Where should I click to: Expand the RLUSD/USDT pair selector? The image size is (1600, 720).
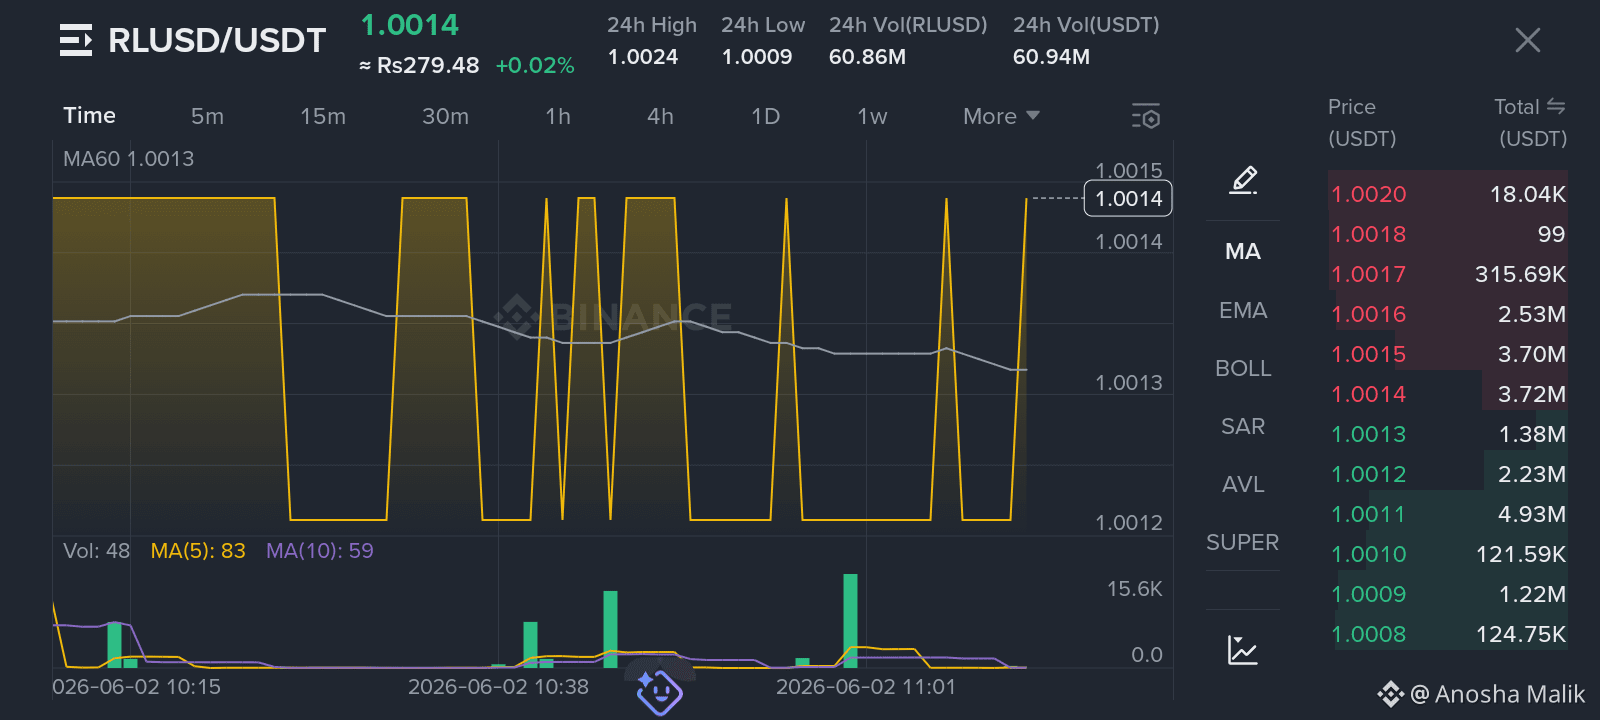click(x=217, y=40)
